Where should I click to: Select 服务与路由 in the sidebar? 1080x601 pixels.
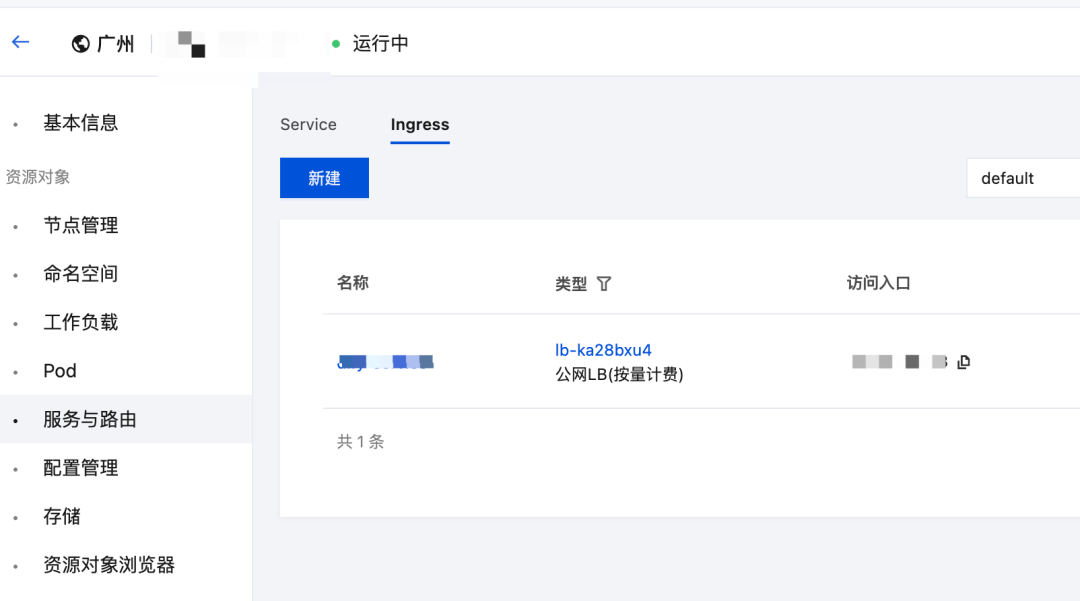click(89, 419)
